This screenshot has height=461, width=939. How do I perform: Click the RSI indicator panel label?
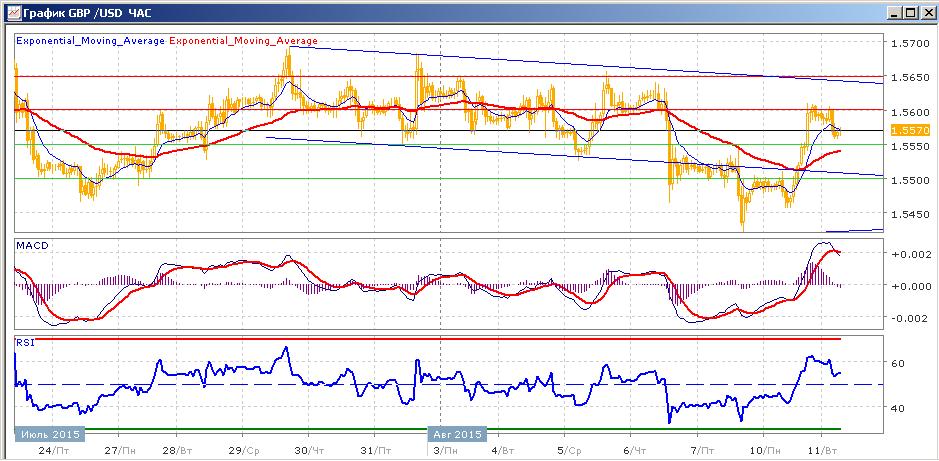[24, 343]
